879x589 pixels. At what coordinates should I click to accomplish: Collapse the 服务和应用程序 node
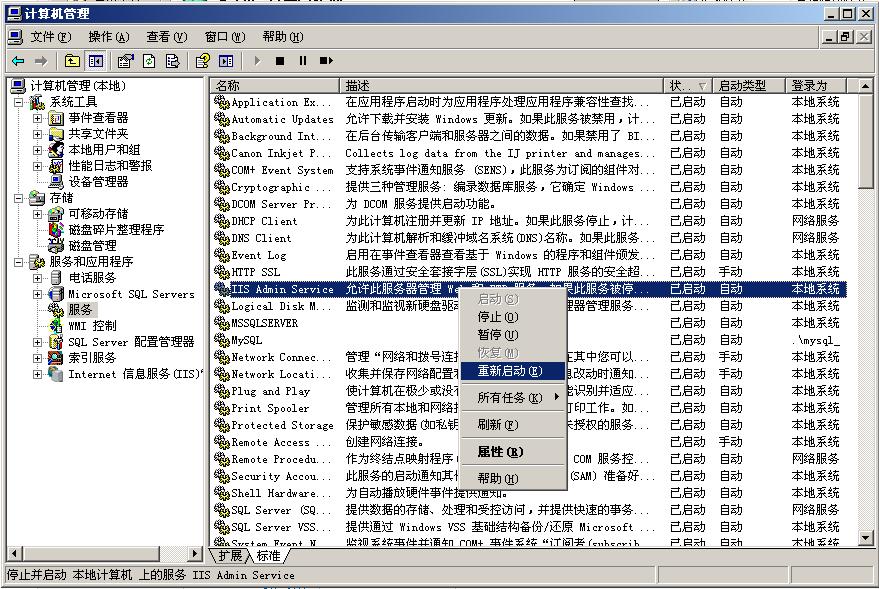pos(19,262)
